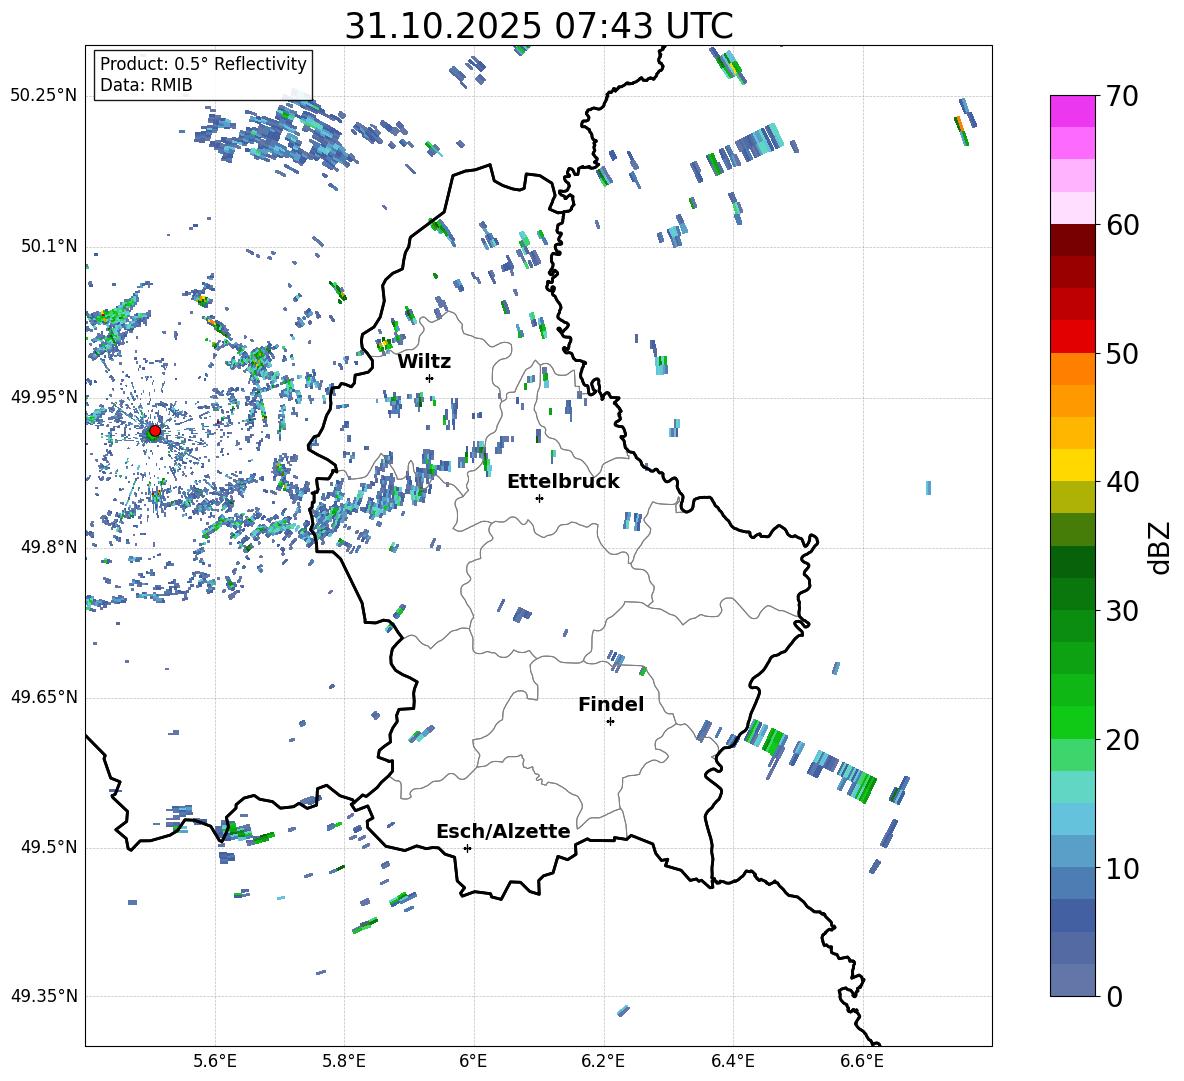Select the Wiltz town label
The width and height of the screenshot is (1184, 1081).
[424, 361]
